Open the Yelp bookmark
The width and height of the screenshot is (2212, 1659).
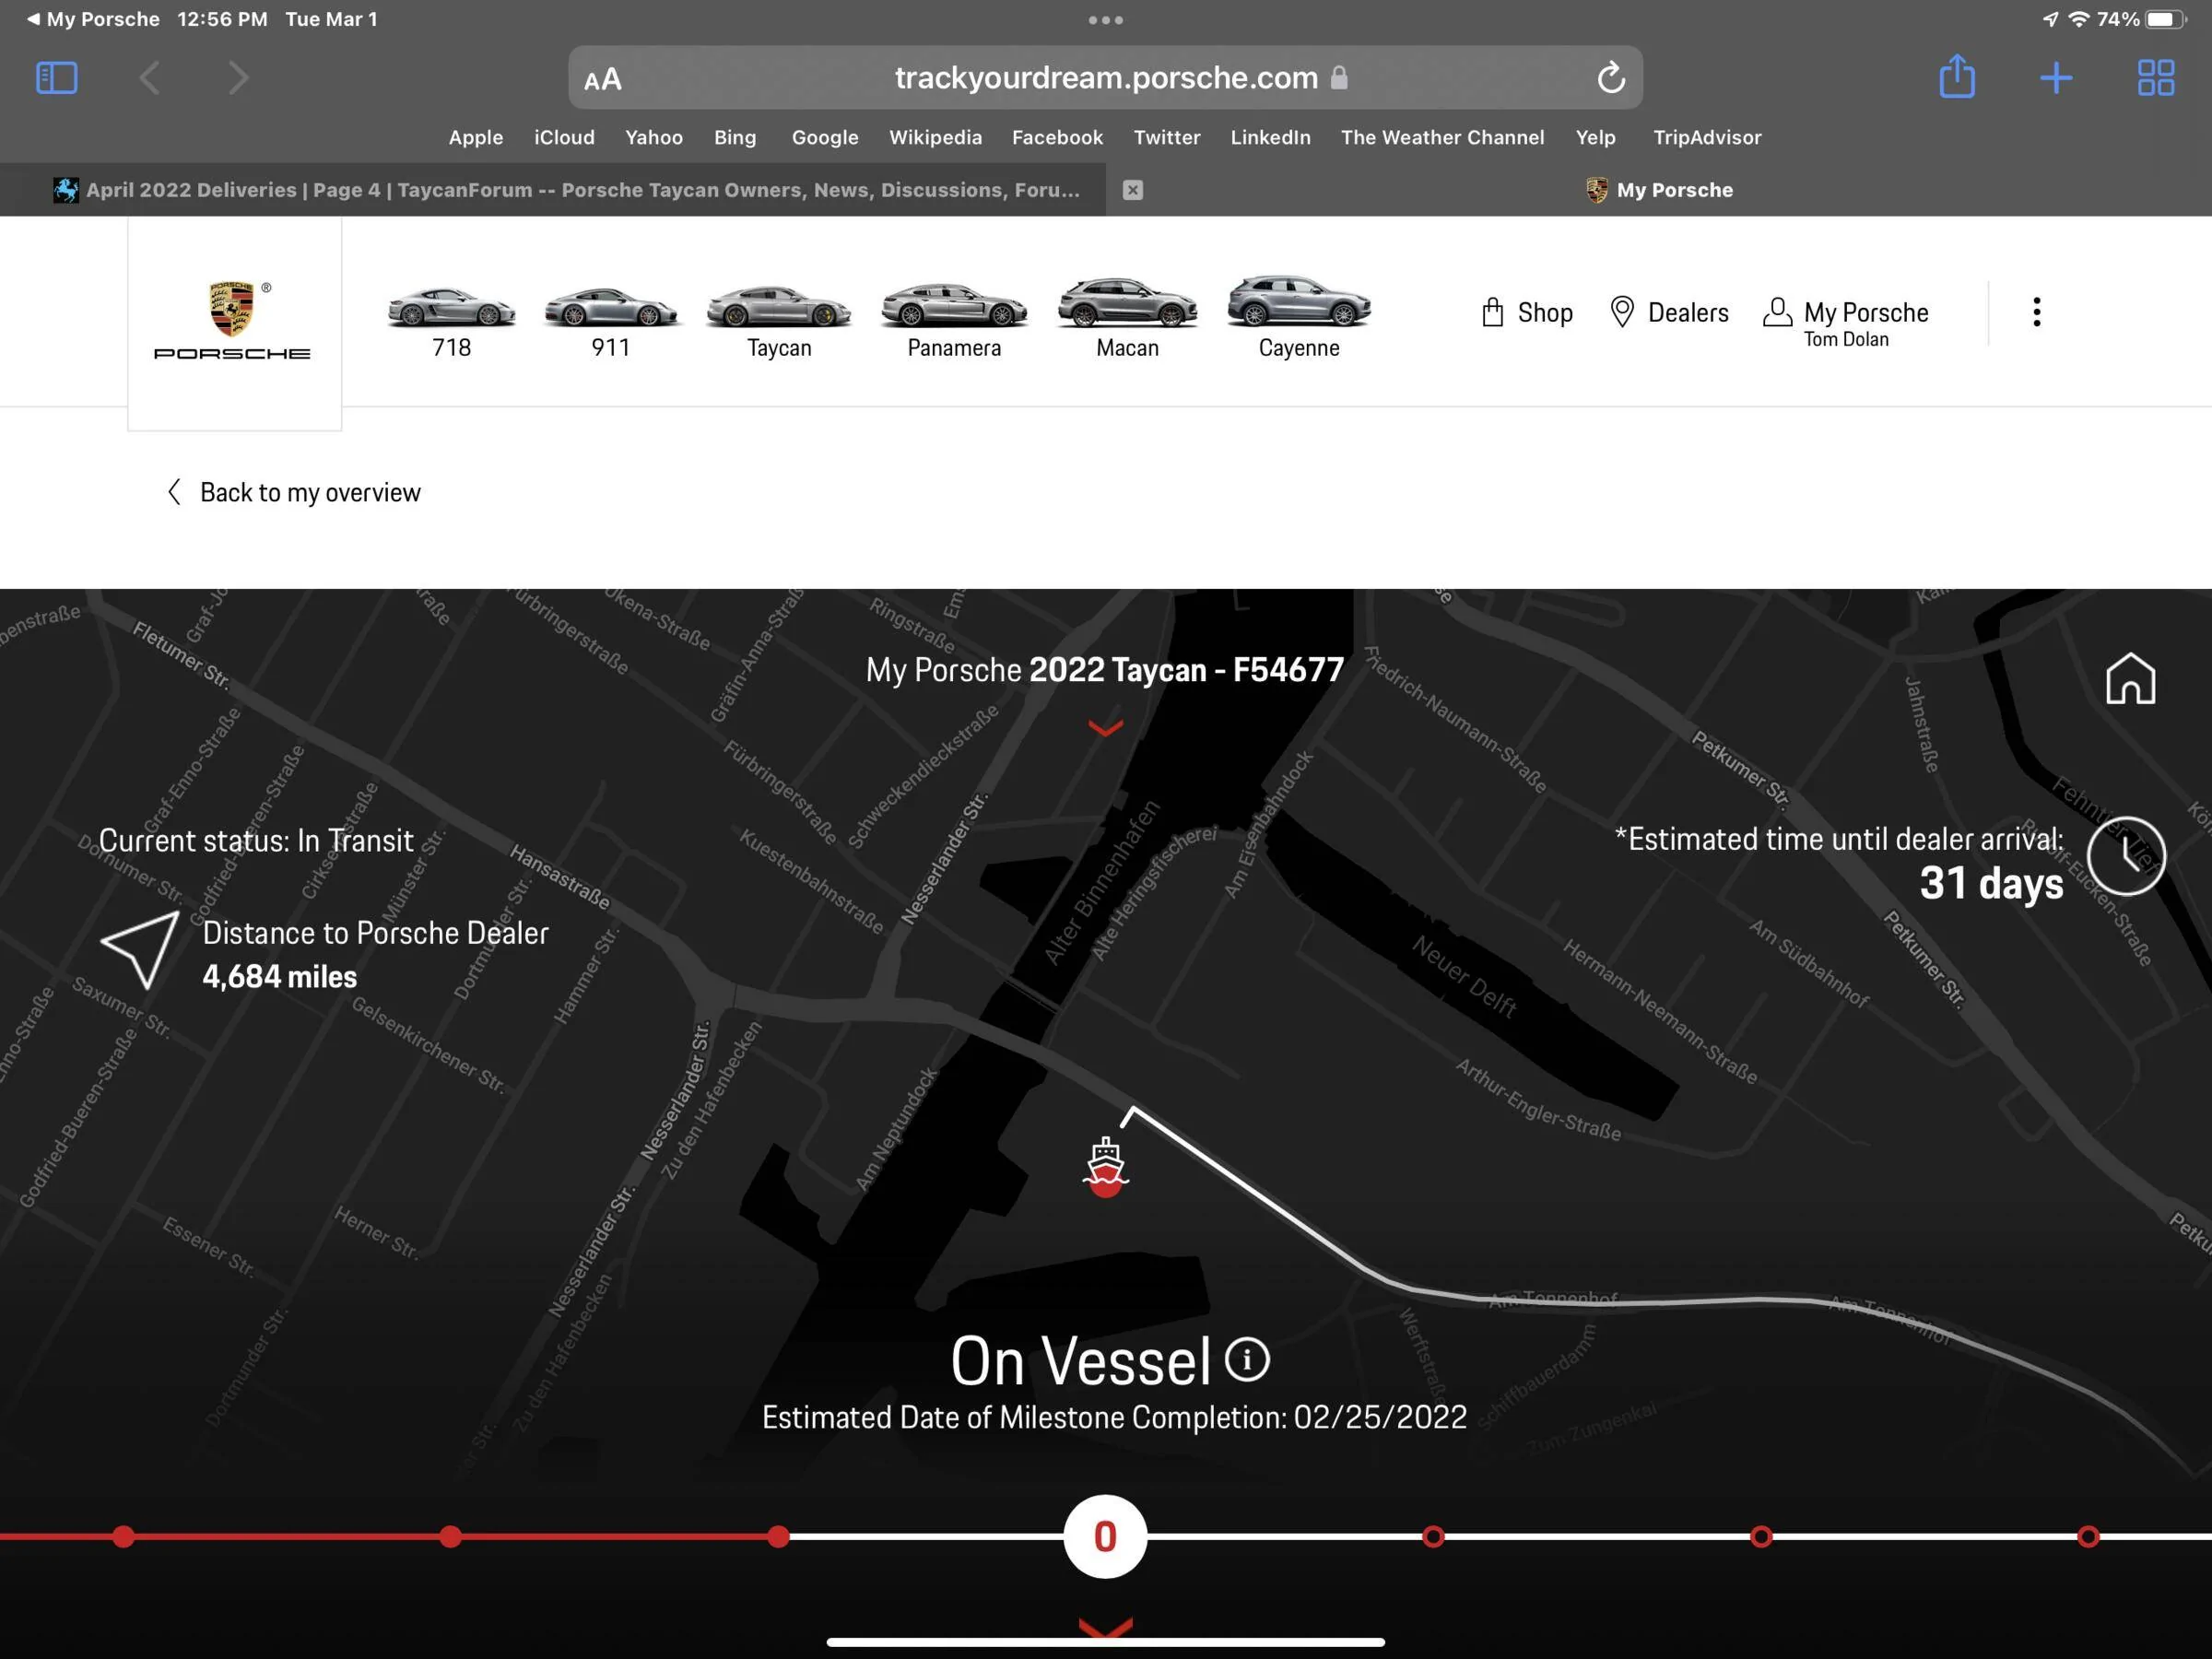coord(1596,137)
